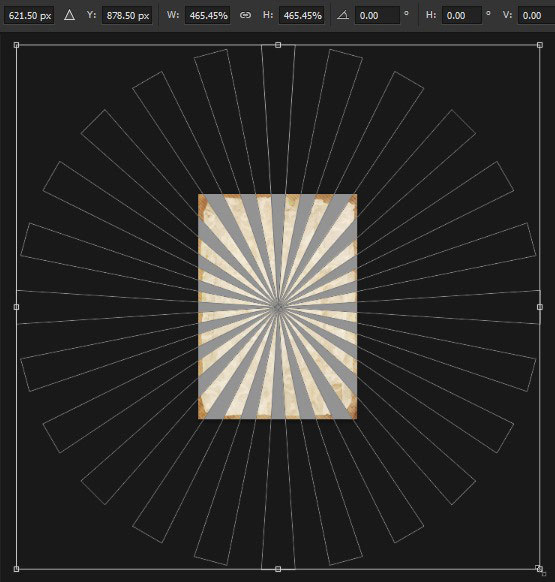Click the H: label beside the chain icon
555x582 pixels.
[268, 15]
